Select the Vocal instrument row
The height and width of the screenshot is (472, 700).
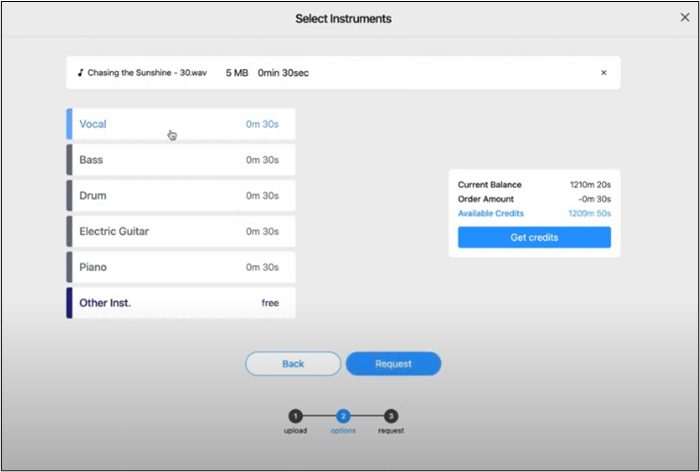point(180,124)
